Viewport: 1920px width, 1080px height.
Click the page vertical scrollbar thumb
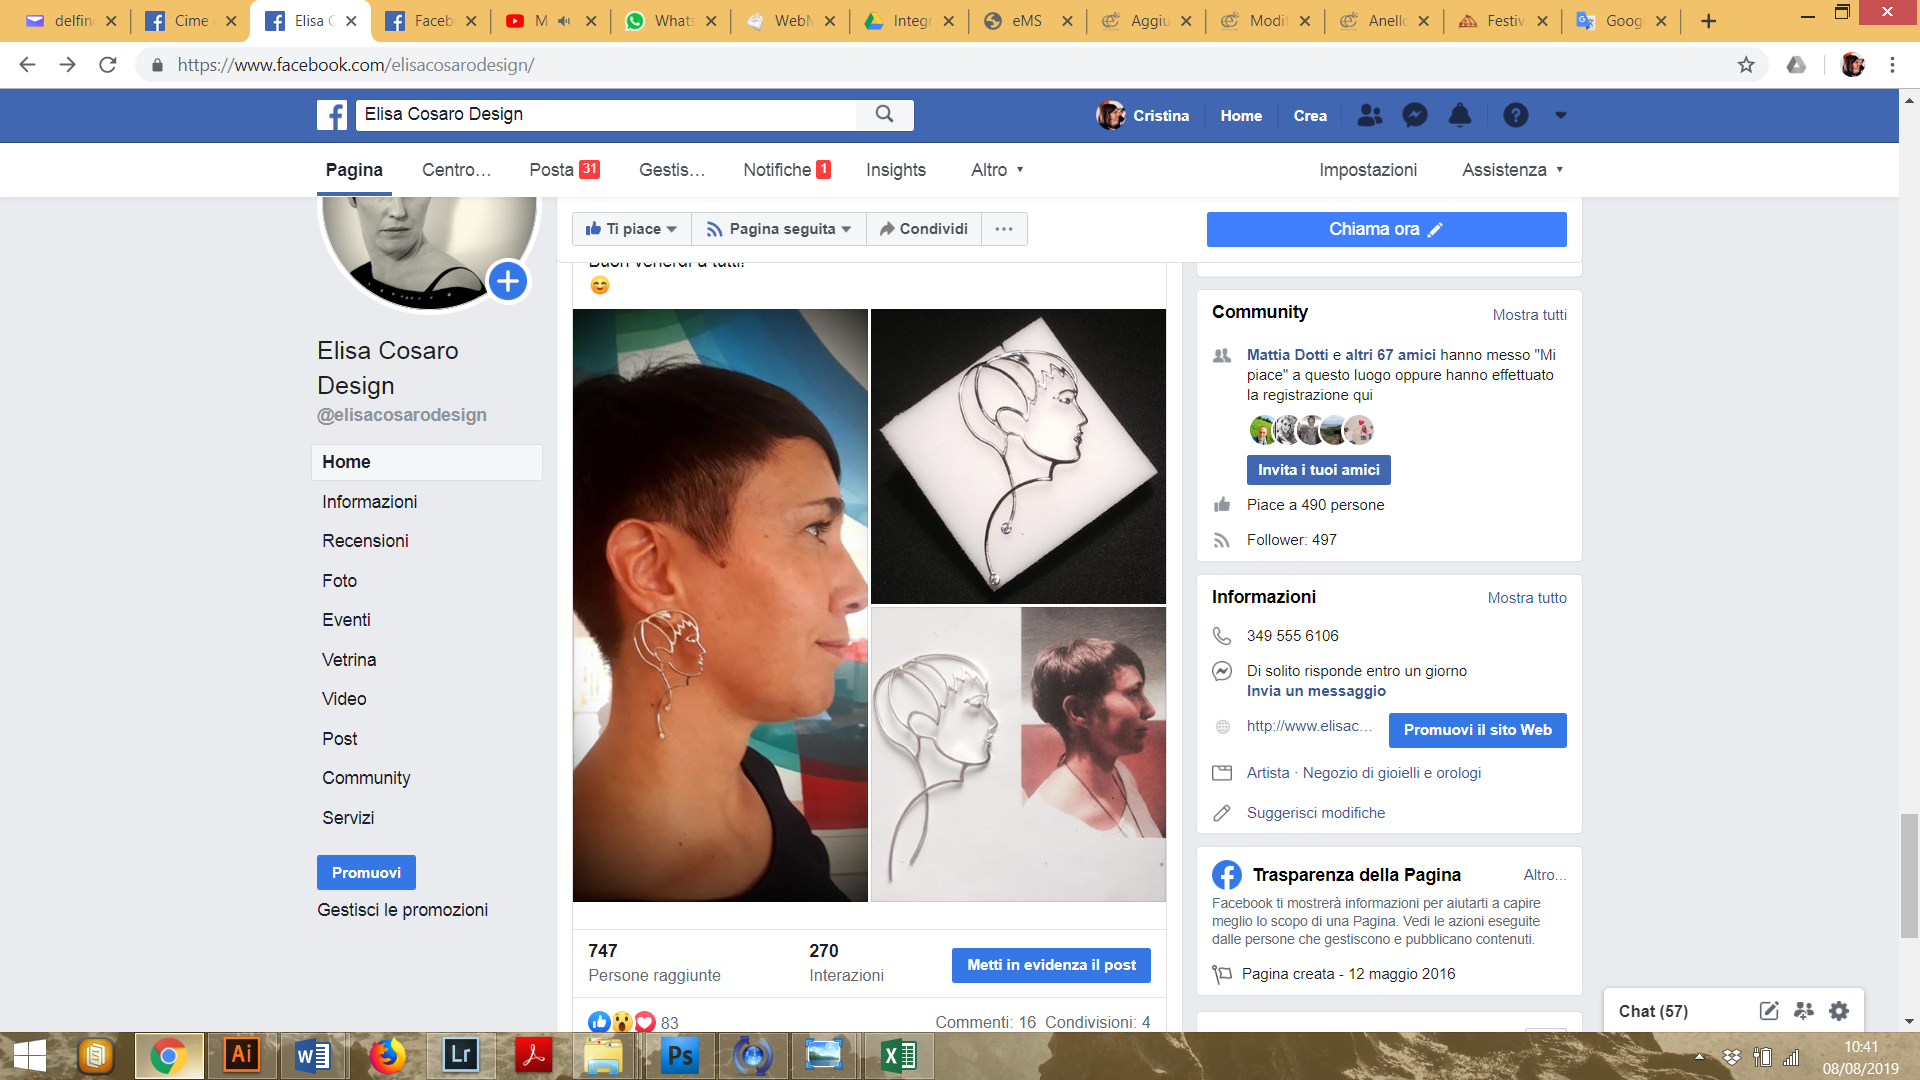1909,875
